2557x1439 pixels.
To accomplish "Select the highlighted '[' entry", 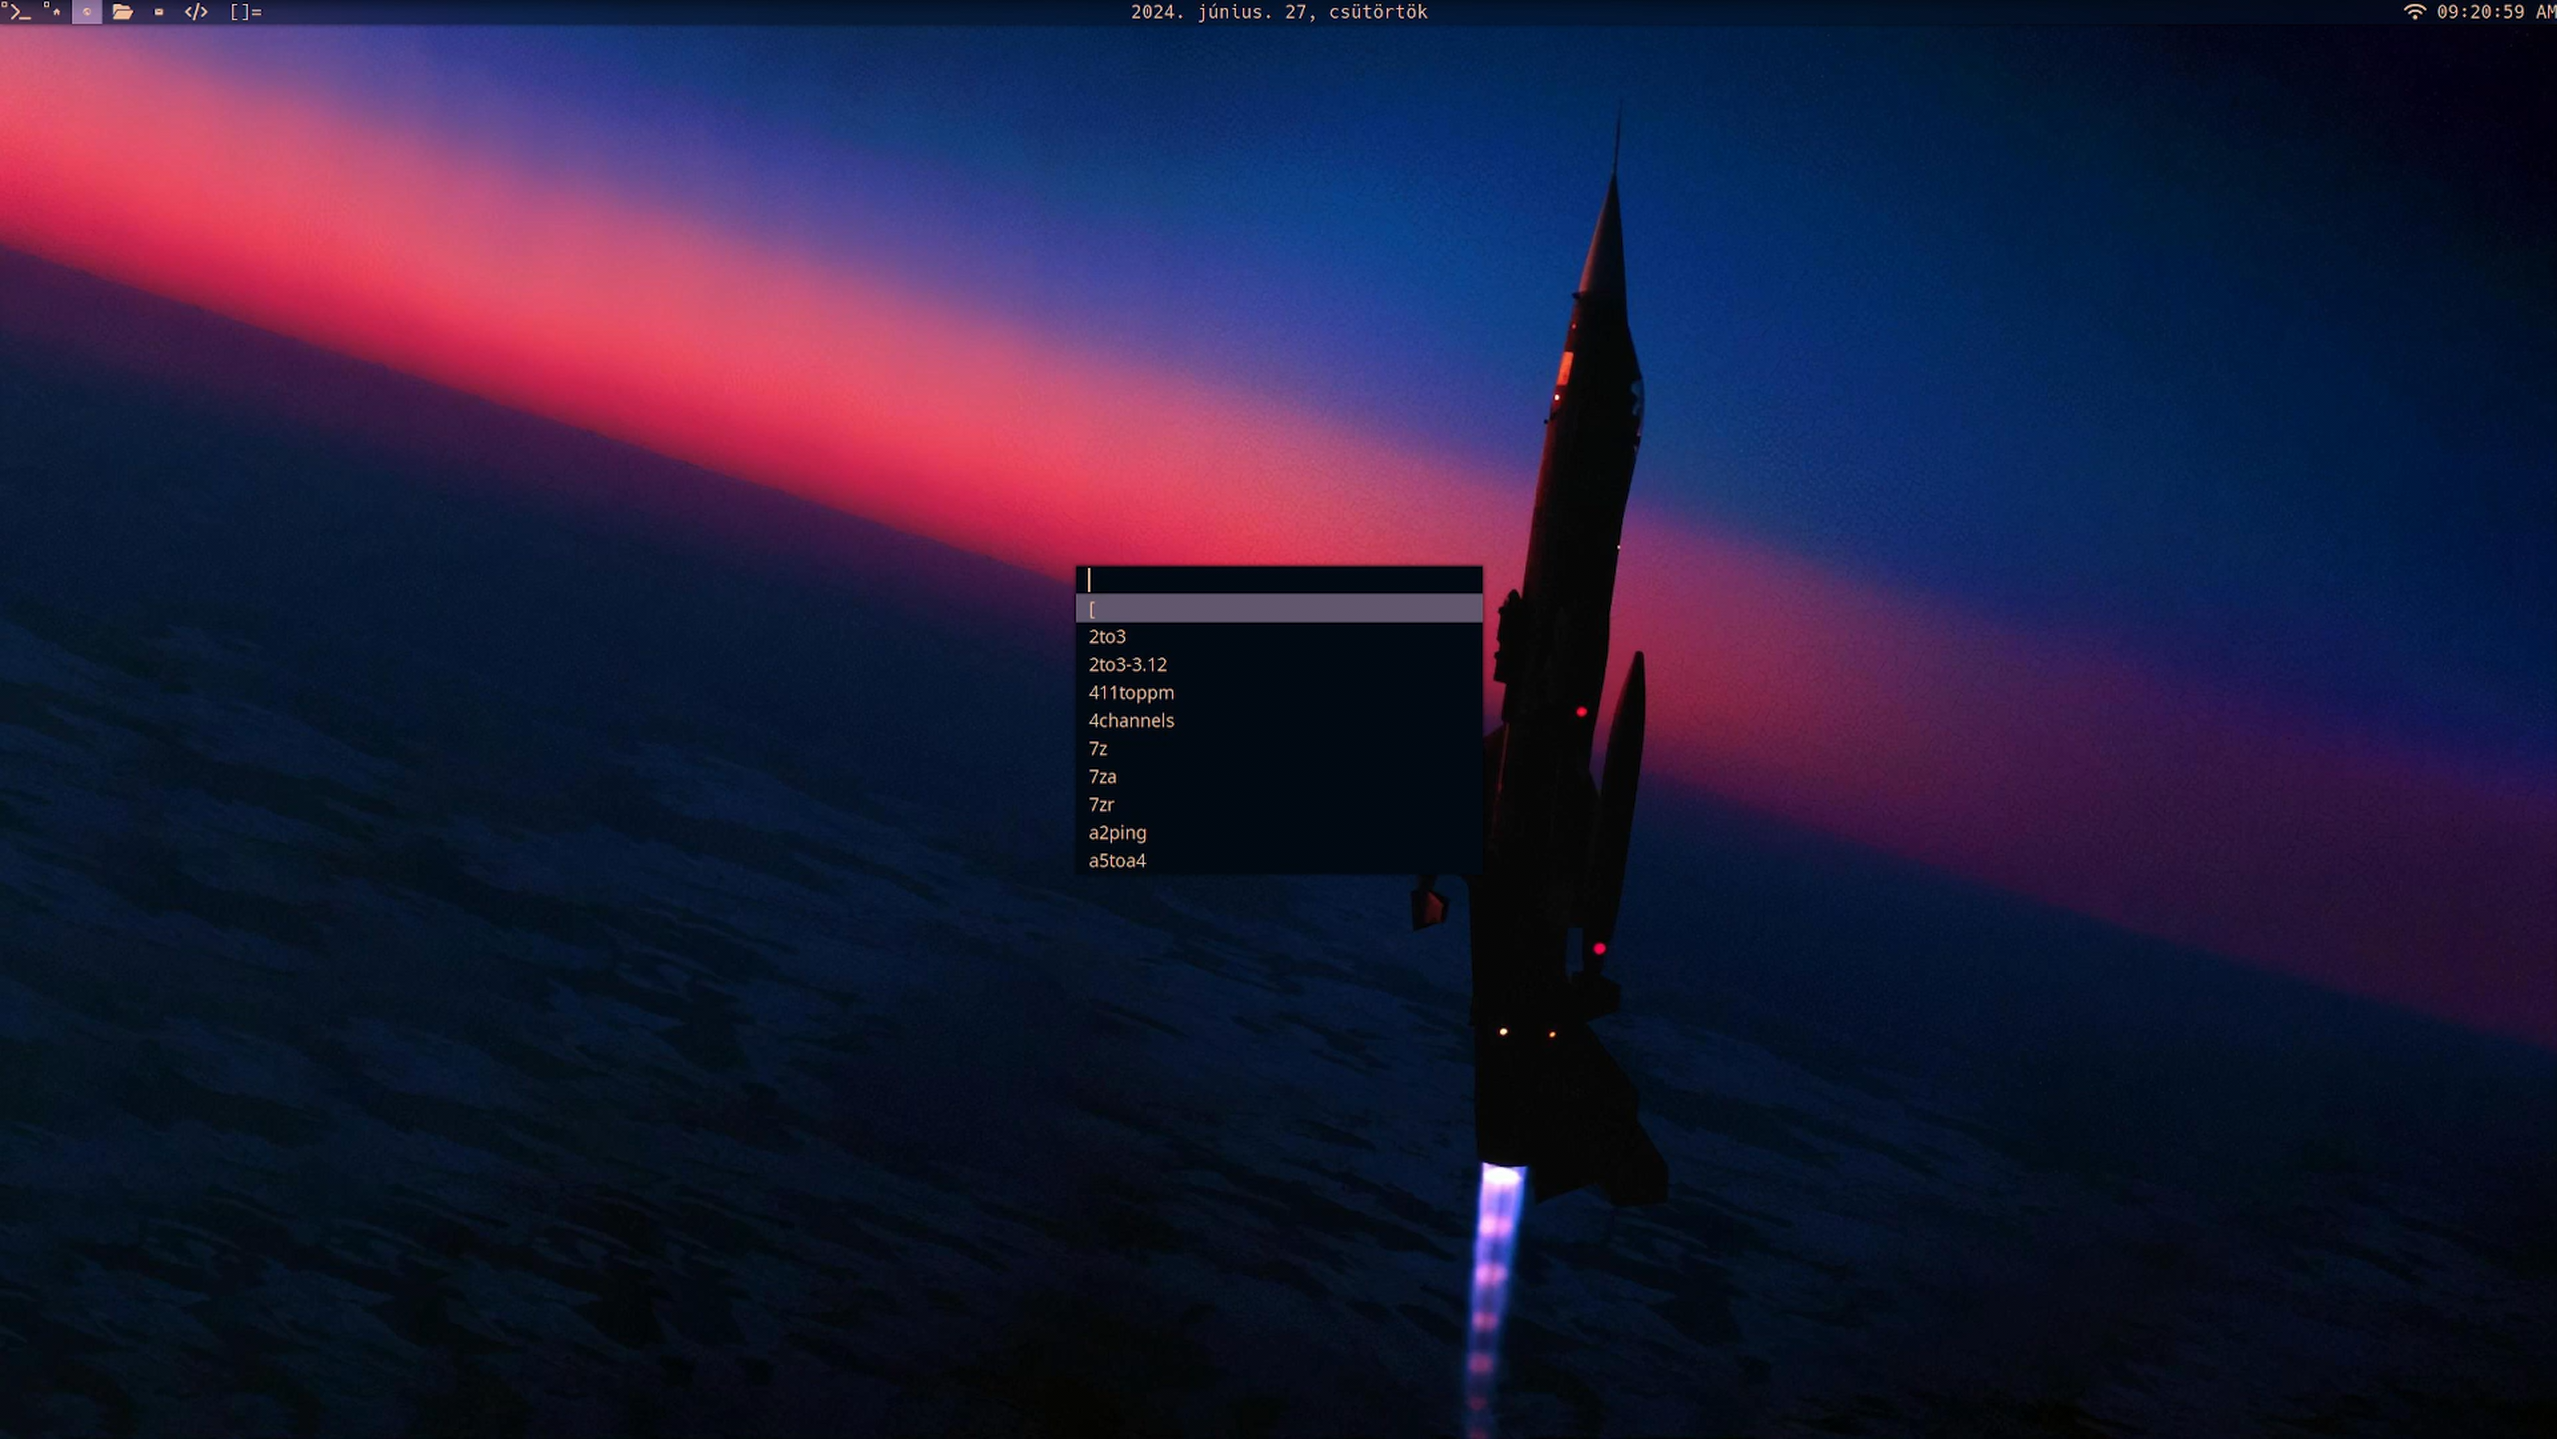I will (1278, 608).
